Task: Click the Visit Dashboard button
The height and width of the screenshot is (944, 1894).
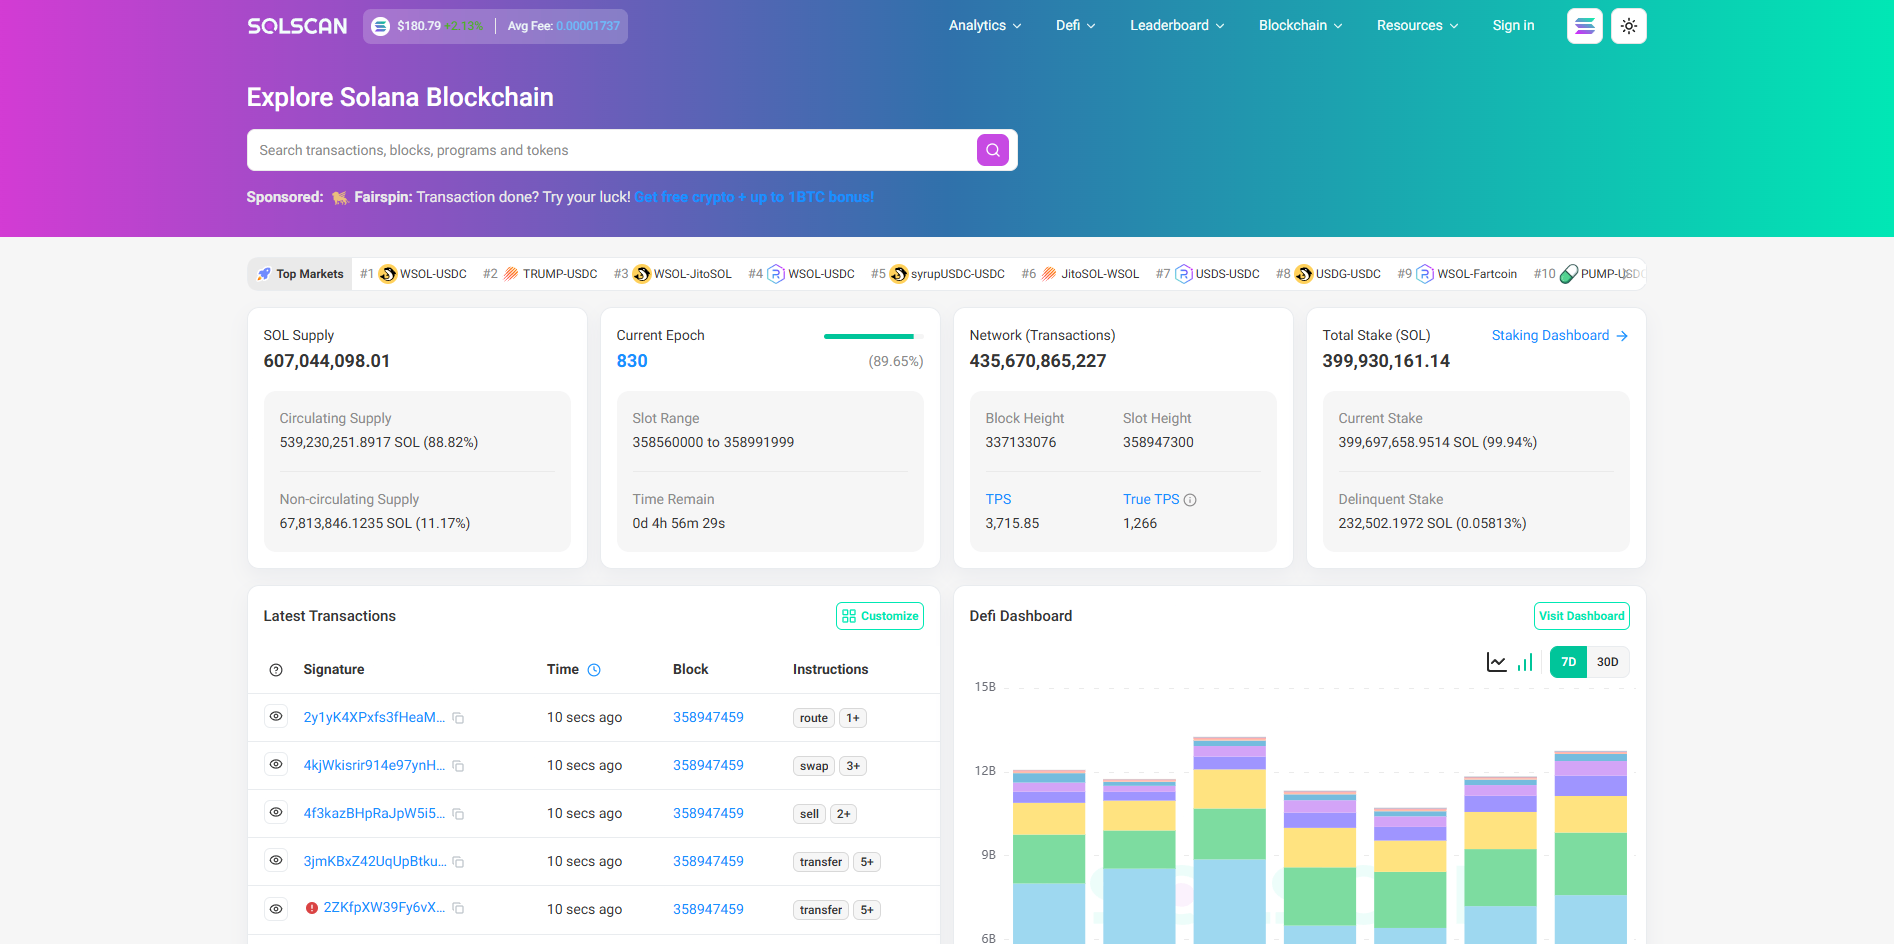Action: (x=1581, y=615)
